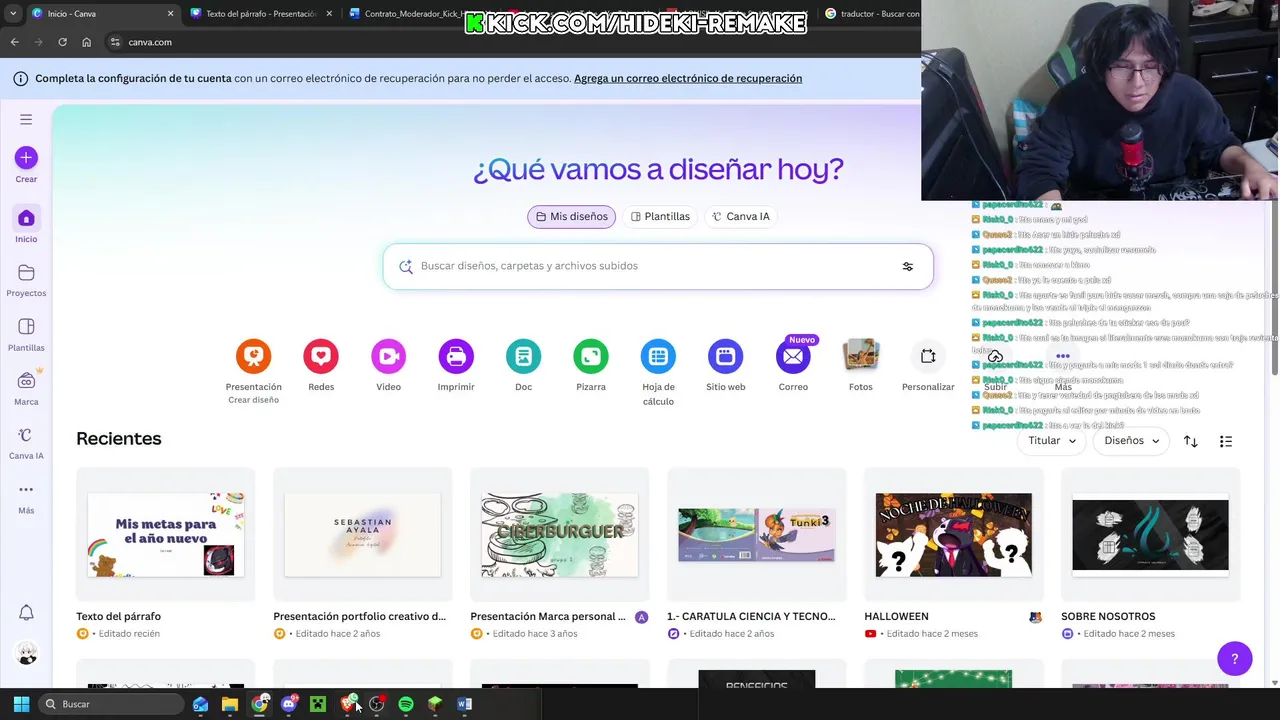The height and width of the screenshot is (720, 1280).
Task: Open Minecraft creeper icon in taskbar
Action: click(x=318, y=704)
